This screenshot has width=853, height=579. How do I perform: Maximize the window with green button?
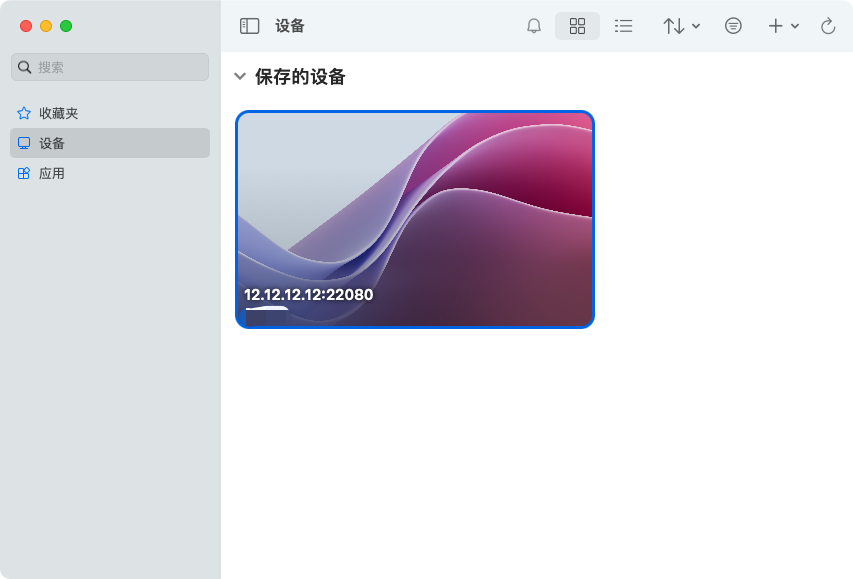coord(66,26)
